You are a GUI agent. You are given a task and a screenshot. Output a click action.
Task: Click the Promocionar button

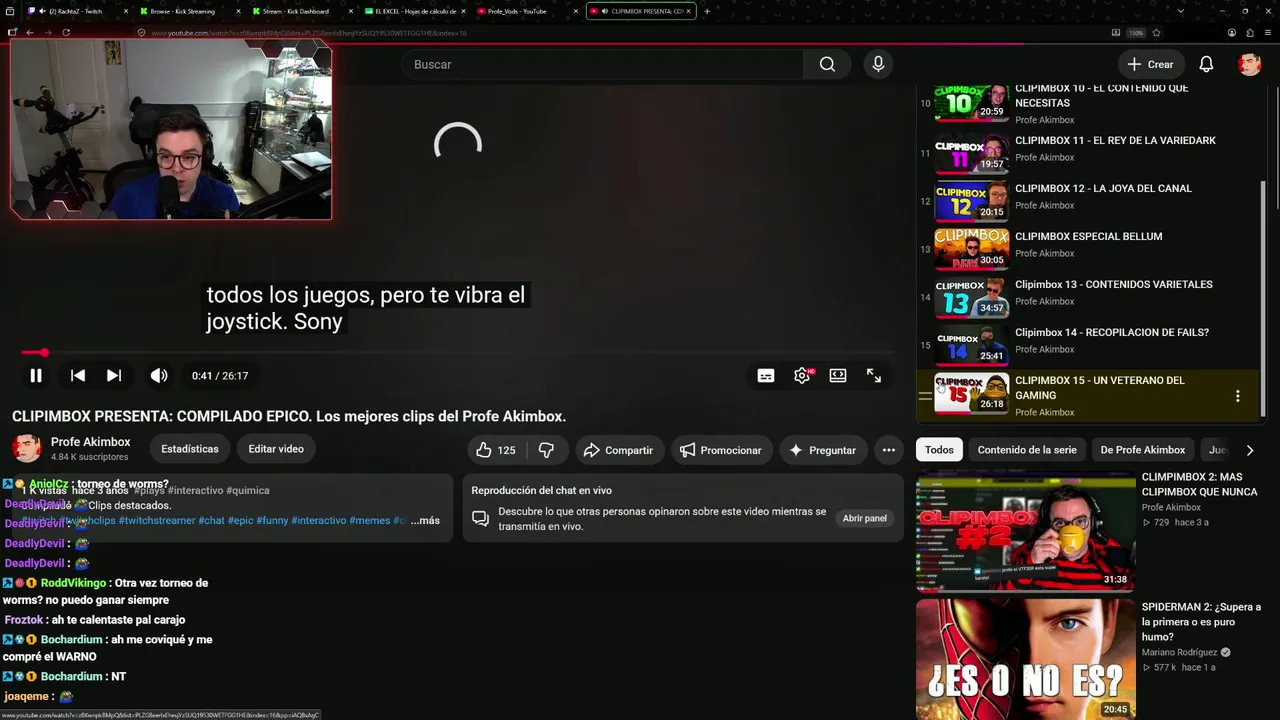[x=722, y=450]
